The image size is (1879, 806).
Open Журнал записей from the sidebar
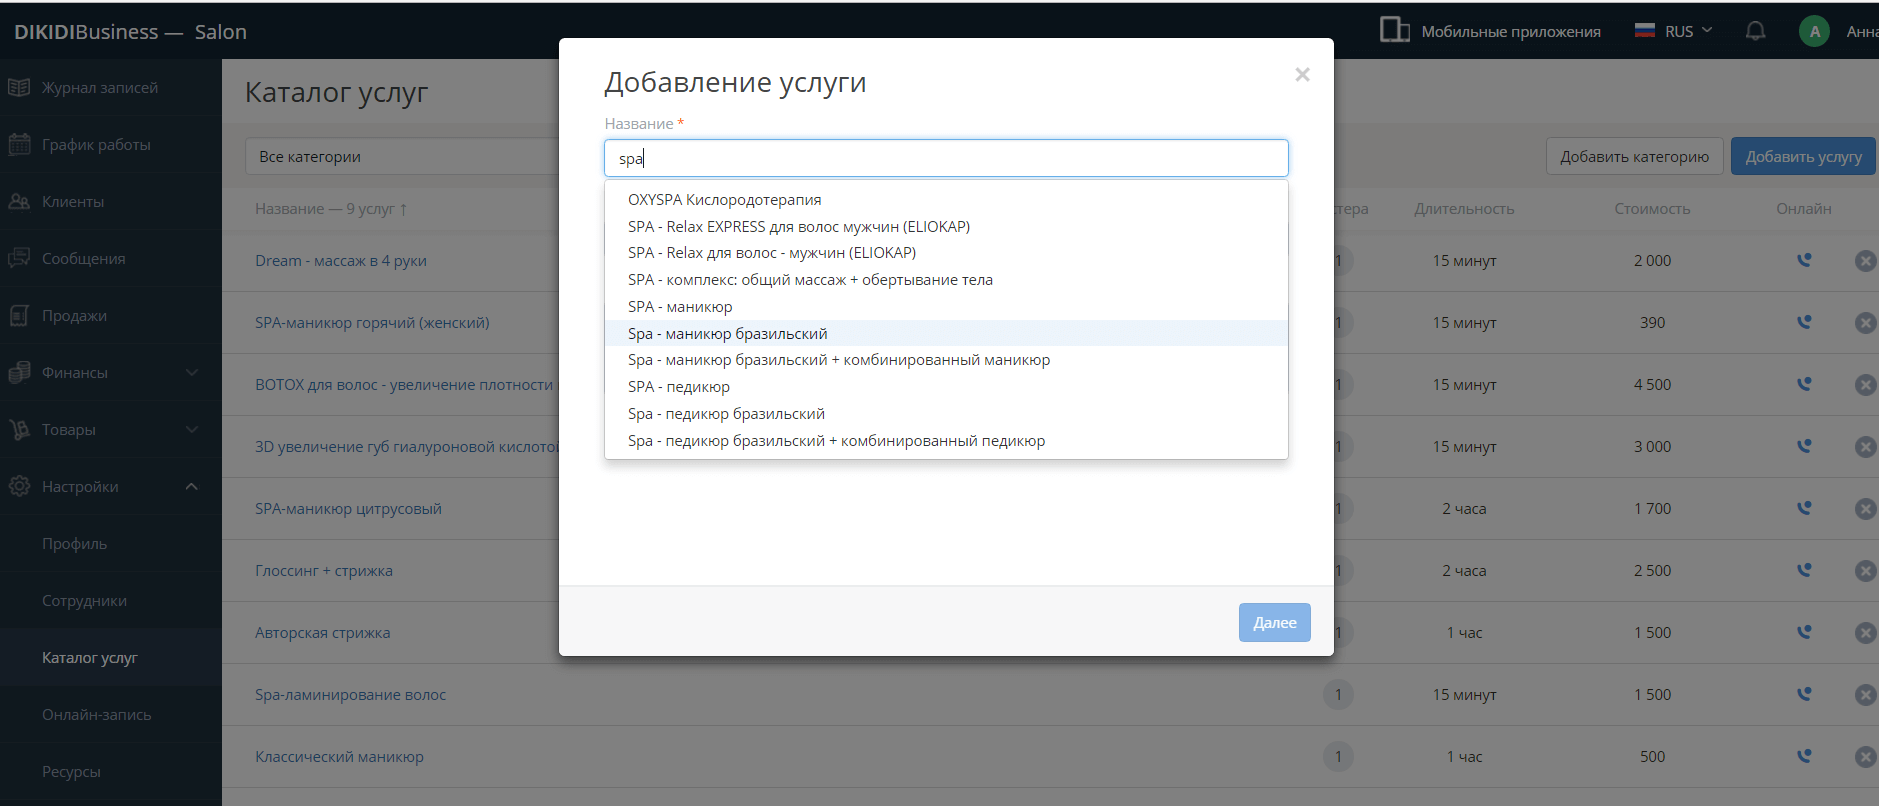(99, 88)
